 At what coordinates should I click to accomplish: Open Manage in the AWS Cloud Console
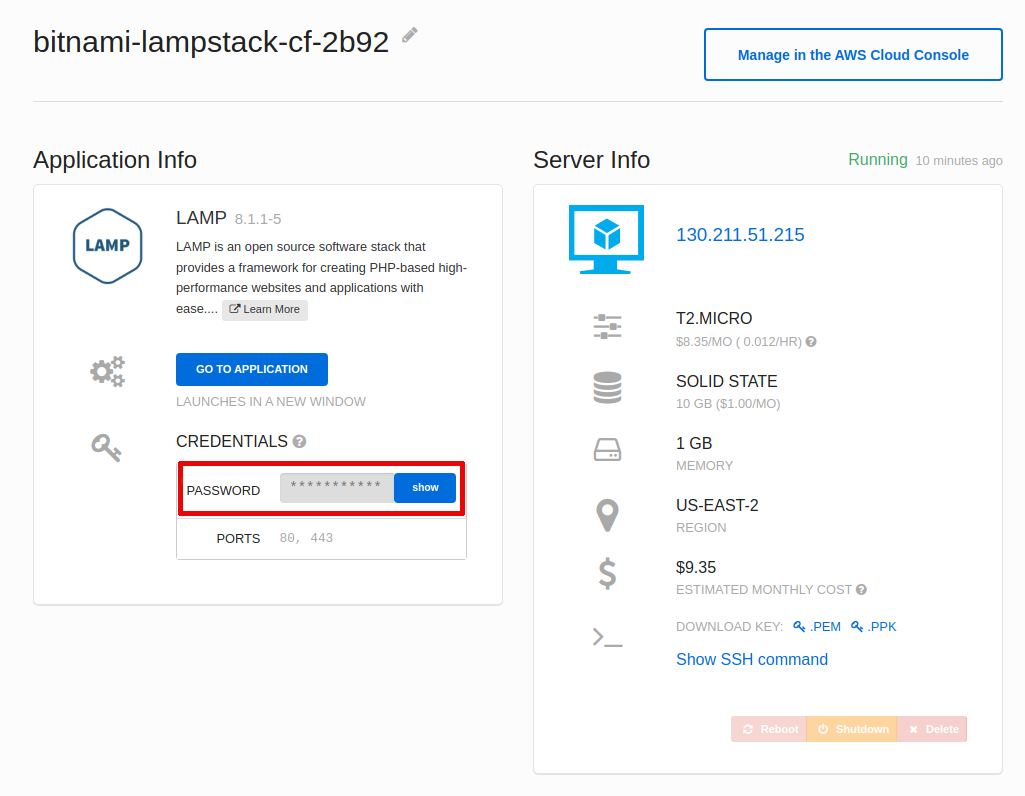coord(853,55)
